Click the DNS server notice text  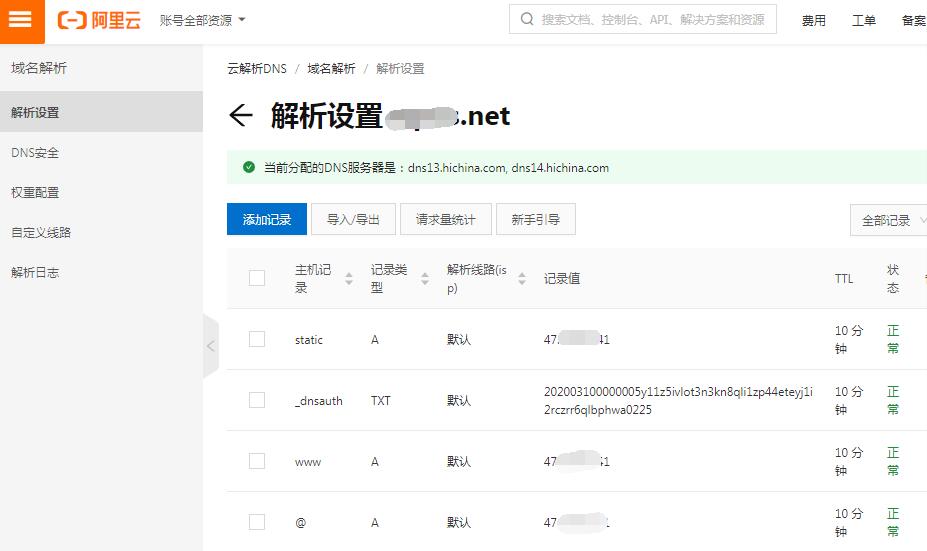tap(436, 168)
